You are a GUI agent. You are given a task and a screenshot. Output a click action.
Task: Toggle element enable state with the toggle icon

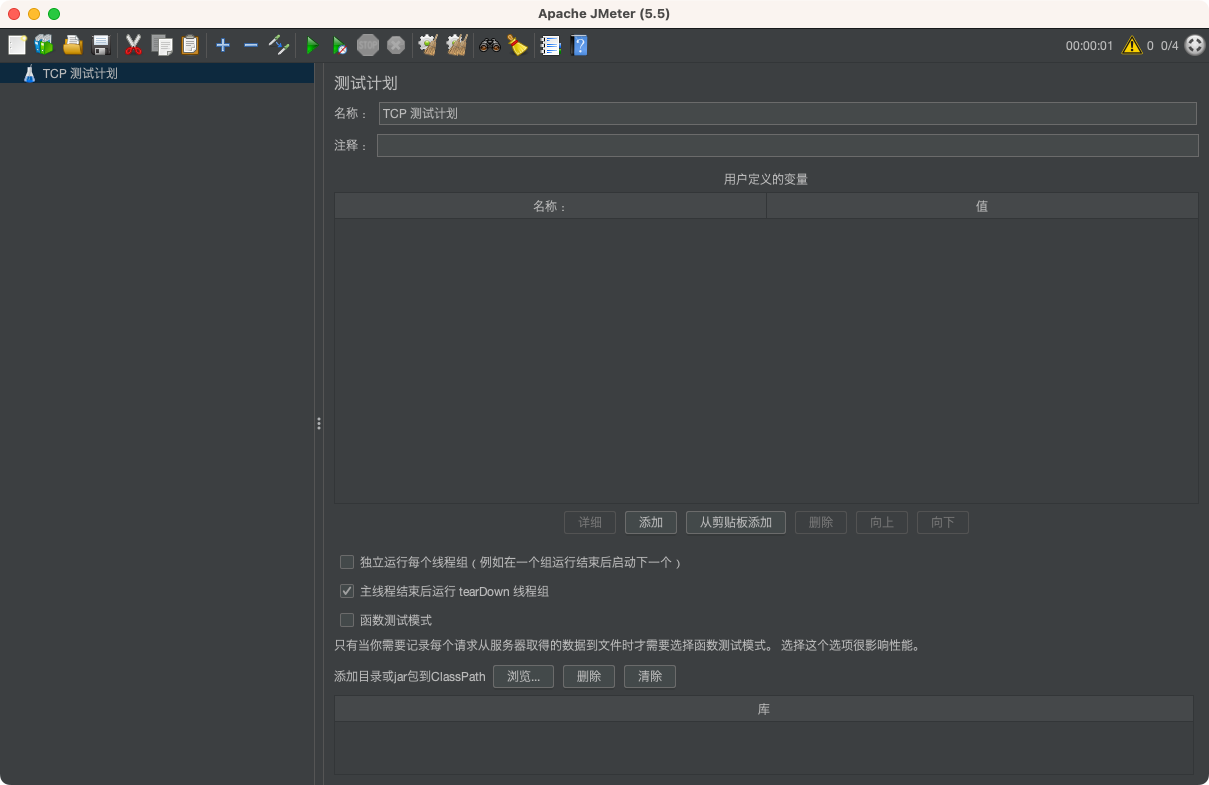[278, 45]
